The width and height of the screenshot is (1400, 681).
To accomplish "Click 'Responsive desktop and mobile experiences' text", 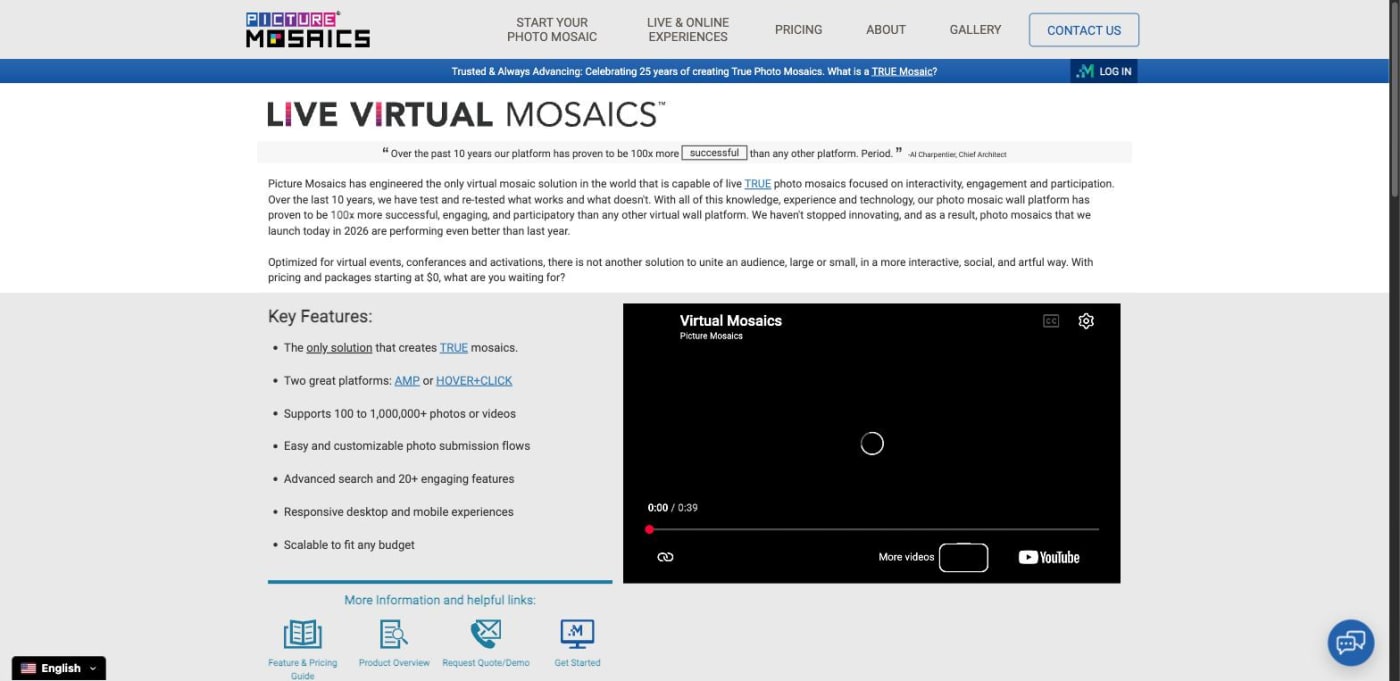I will tap(399, 512).
